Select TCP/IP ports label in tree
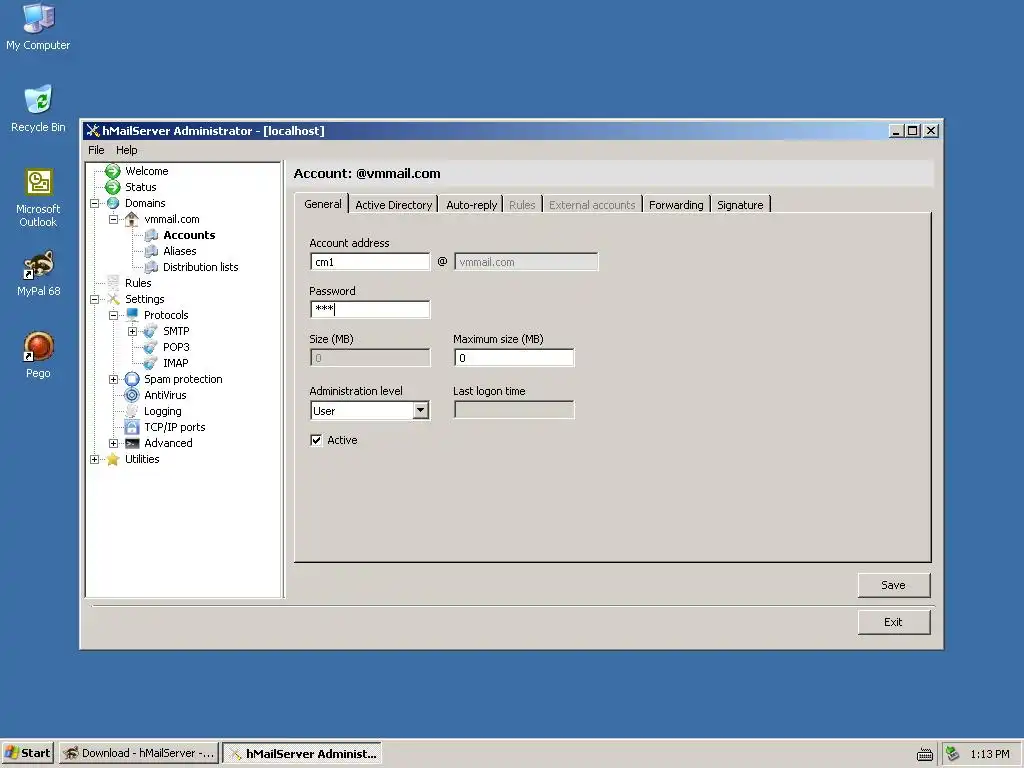 tap(174, 427)
